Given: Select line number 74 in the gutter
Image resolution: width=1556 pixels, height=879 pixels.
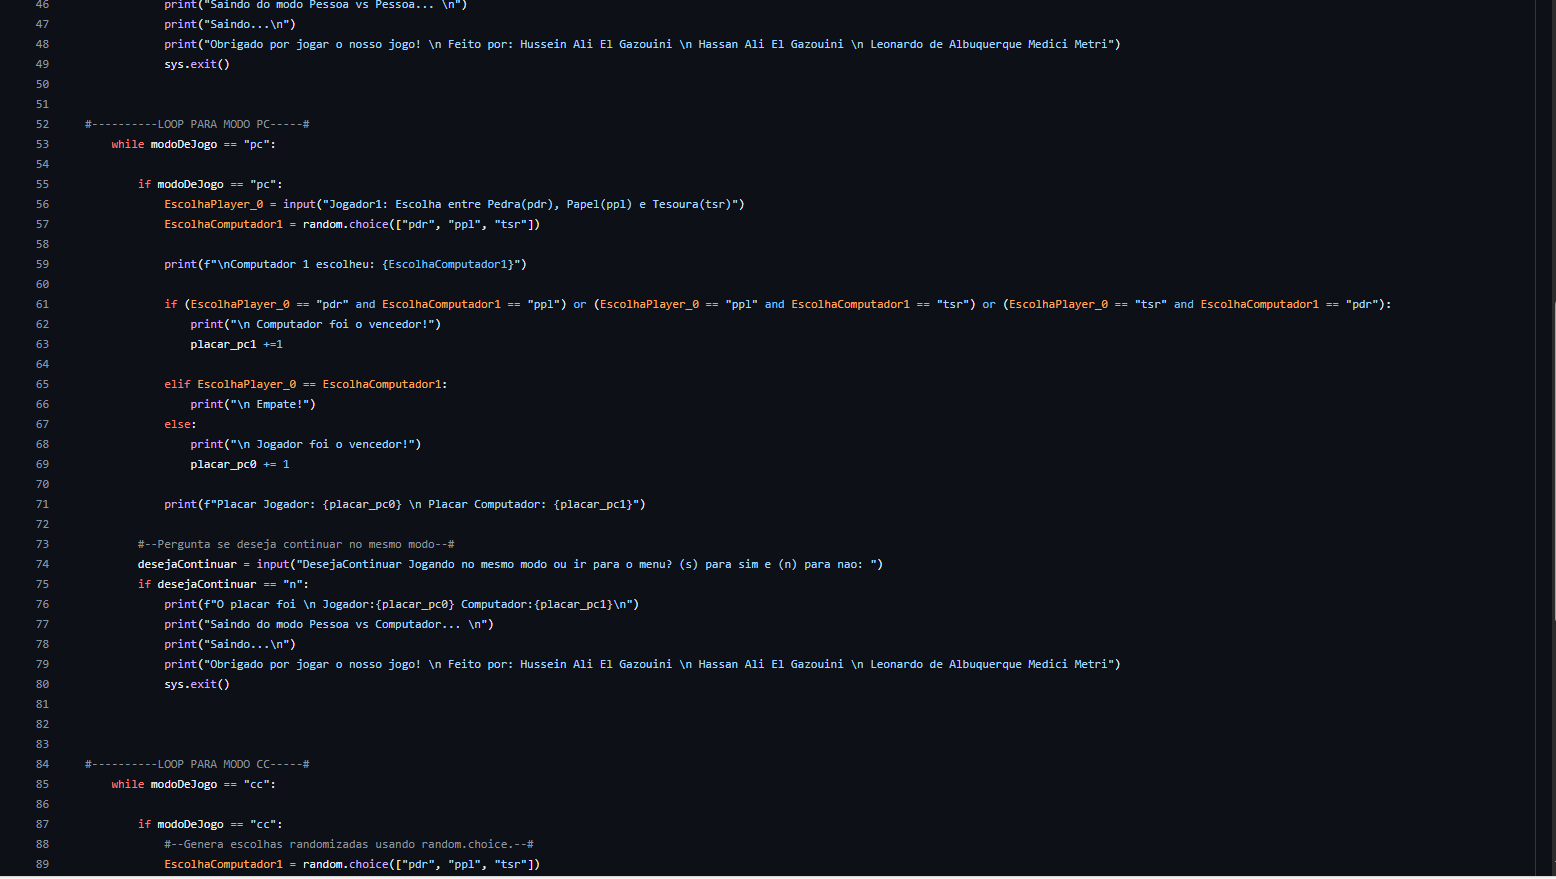Looking at the screenshot, I should [42, 564].
